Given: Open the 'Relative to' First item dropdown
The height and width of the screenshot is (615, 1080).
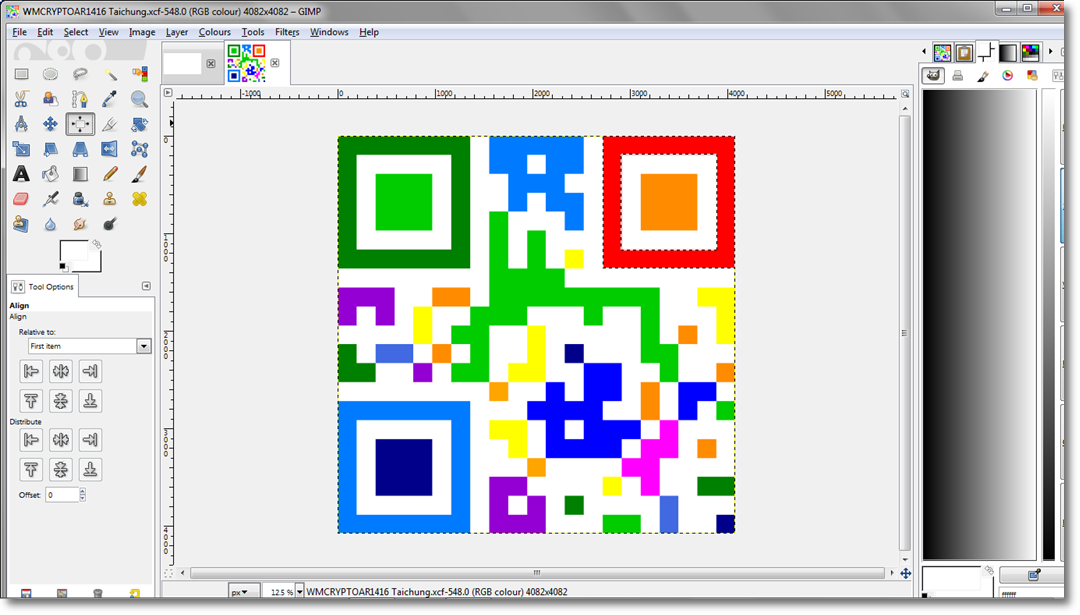Looking at the screenshot, I should (x=90, y=346).
